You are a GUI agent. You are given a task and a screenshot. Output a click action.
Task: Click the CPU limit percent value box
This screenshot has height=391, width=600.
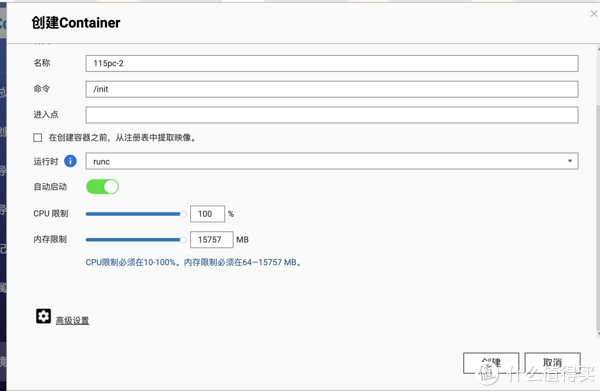(207, 214)
